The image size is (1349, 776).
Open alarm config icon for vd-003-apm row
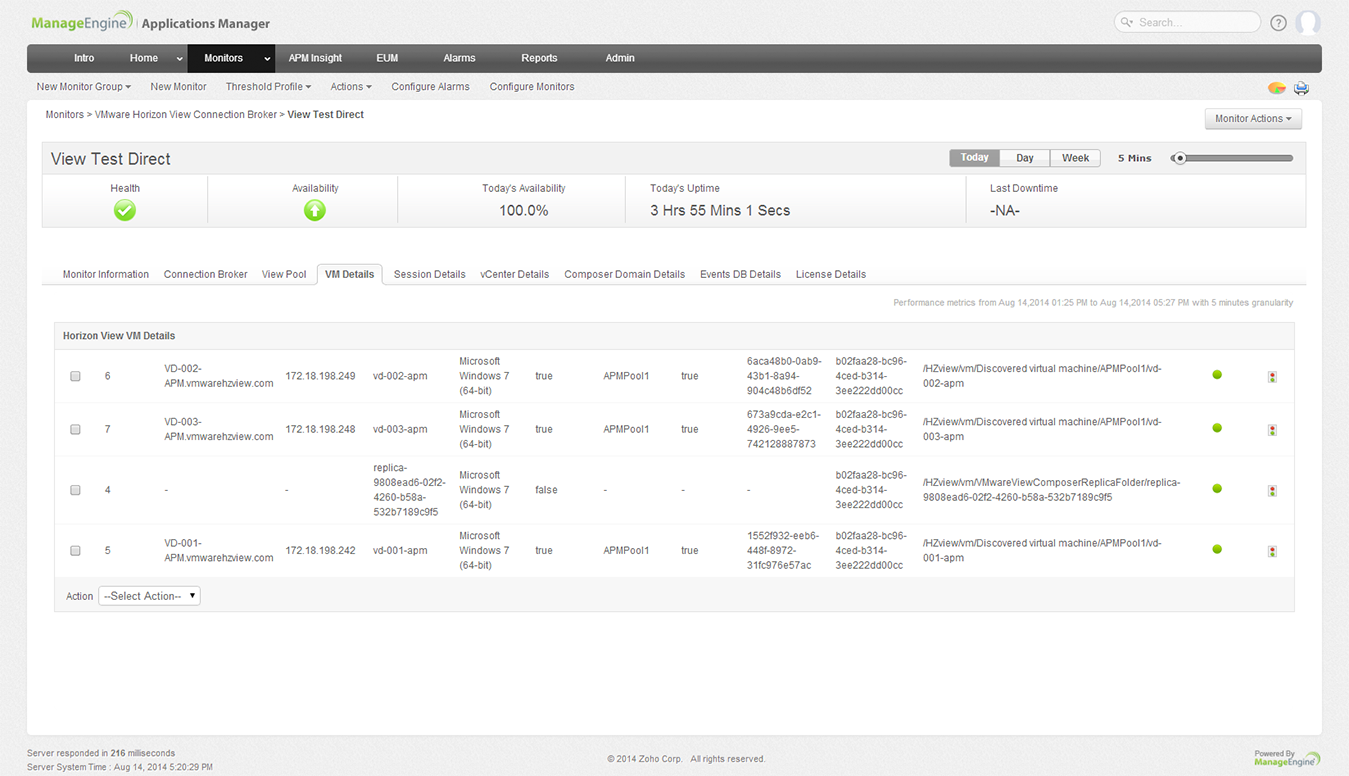[1272, 430]
